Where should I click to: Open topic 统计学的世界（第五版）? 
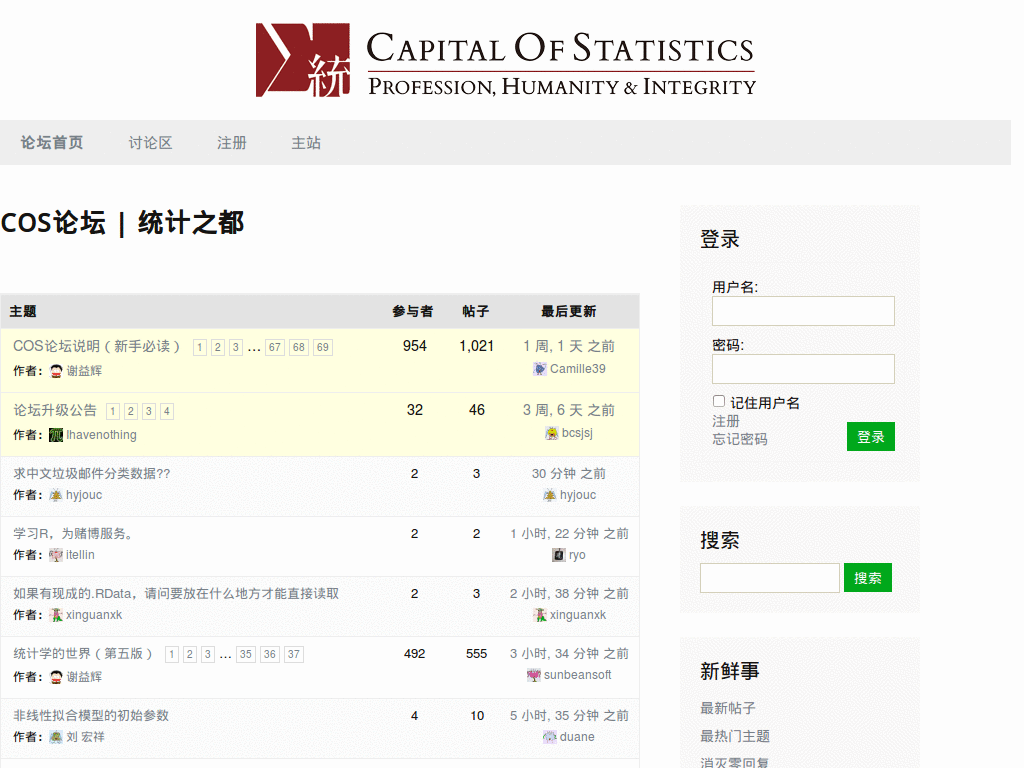[x=83, y=654]
